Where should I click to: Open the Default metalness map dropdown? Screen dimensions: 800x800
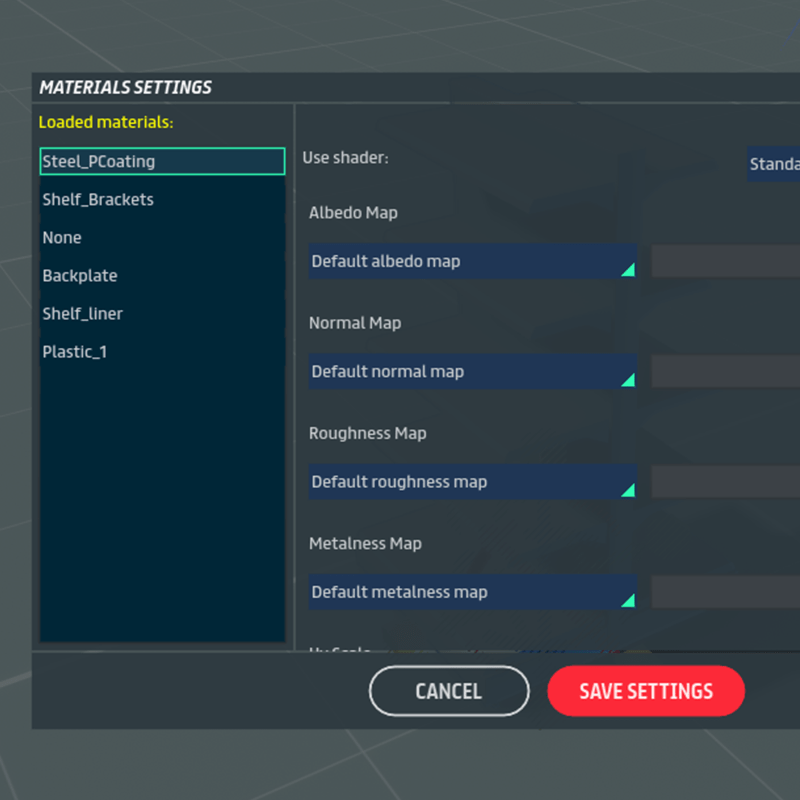pyautogui.click(x=472, y=592)
